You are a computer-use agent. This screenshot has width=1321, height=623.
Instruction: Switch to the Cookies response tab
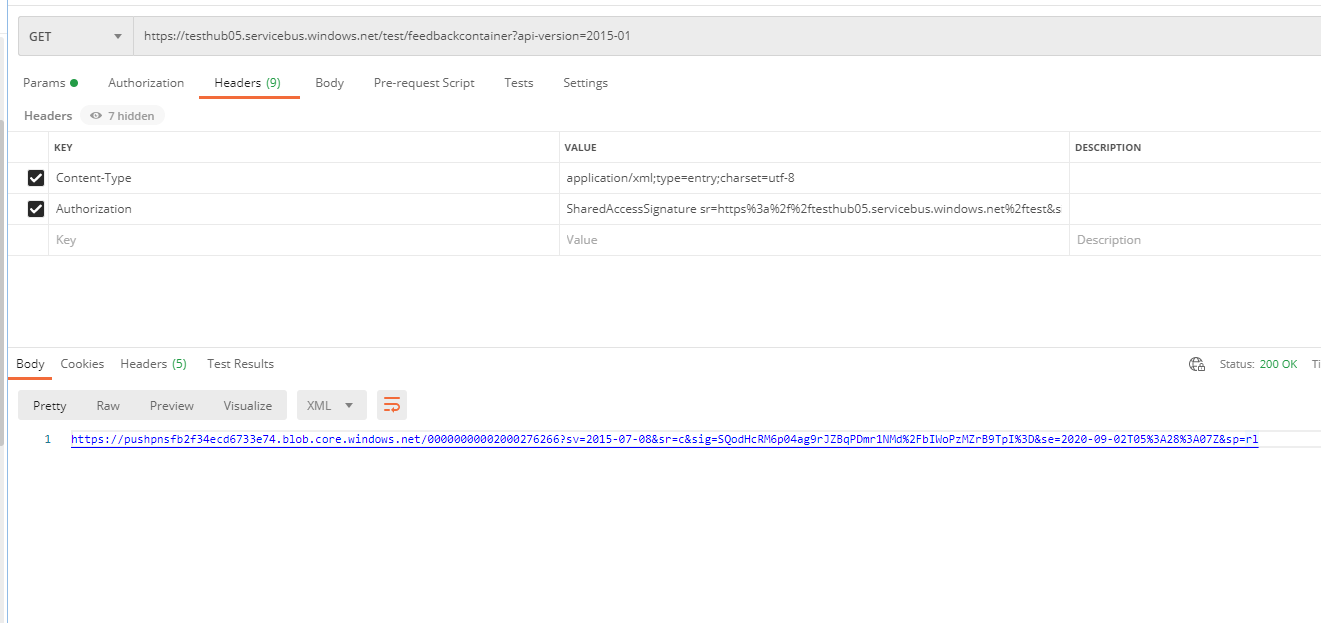82,363
